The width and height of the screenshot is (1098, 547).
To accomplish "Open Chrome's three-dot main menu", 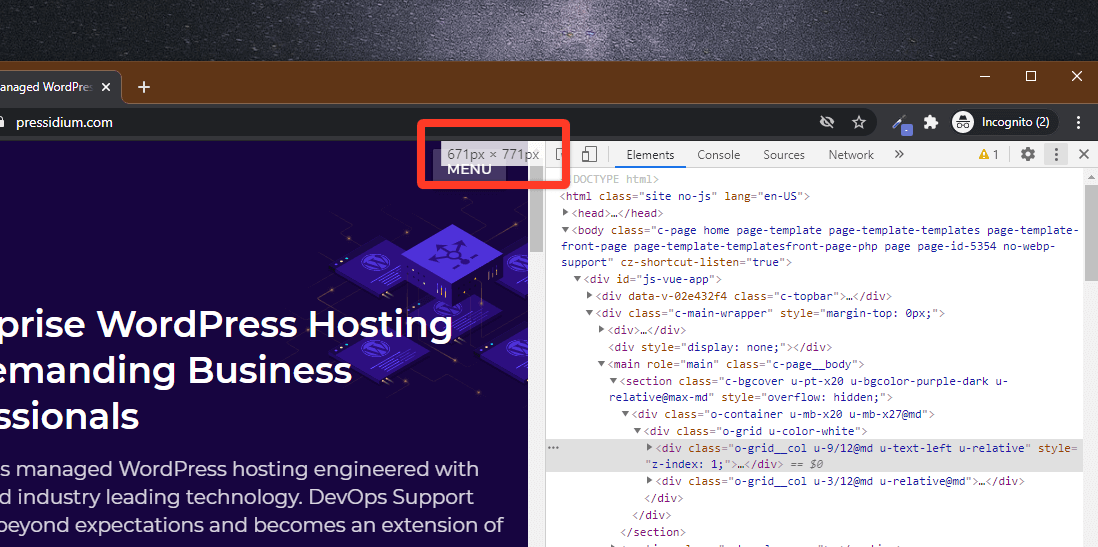I will pyautogui.click(x=1077, y=123).
